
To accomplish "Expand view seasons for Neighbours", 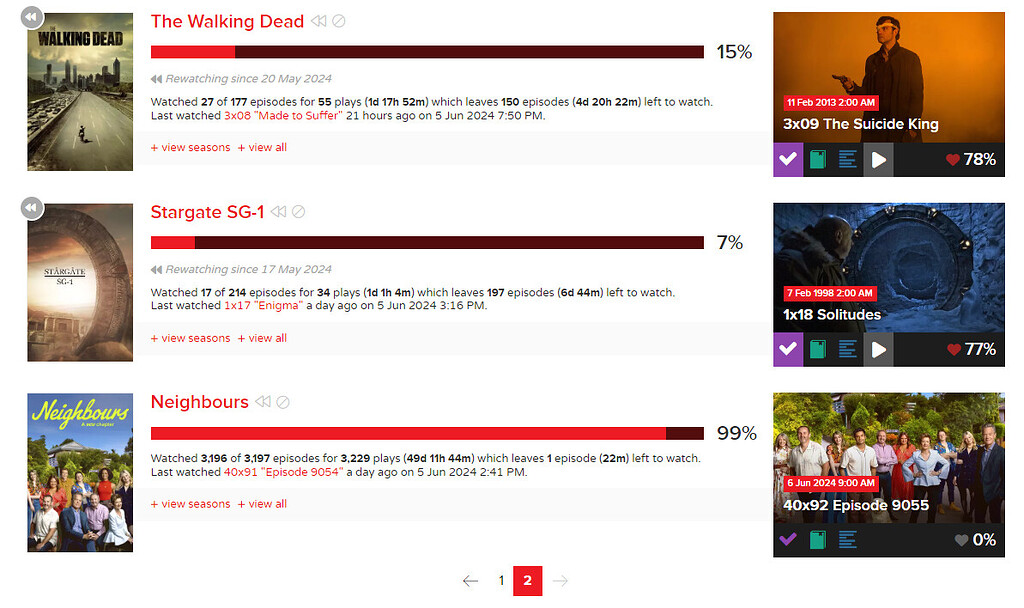I will coord(189,503).
